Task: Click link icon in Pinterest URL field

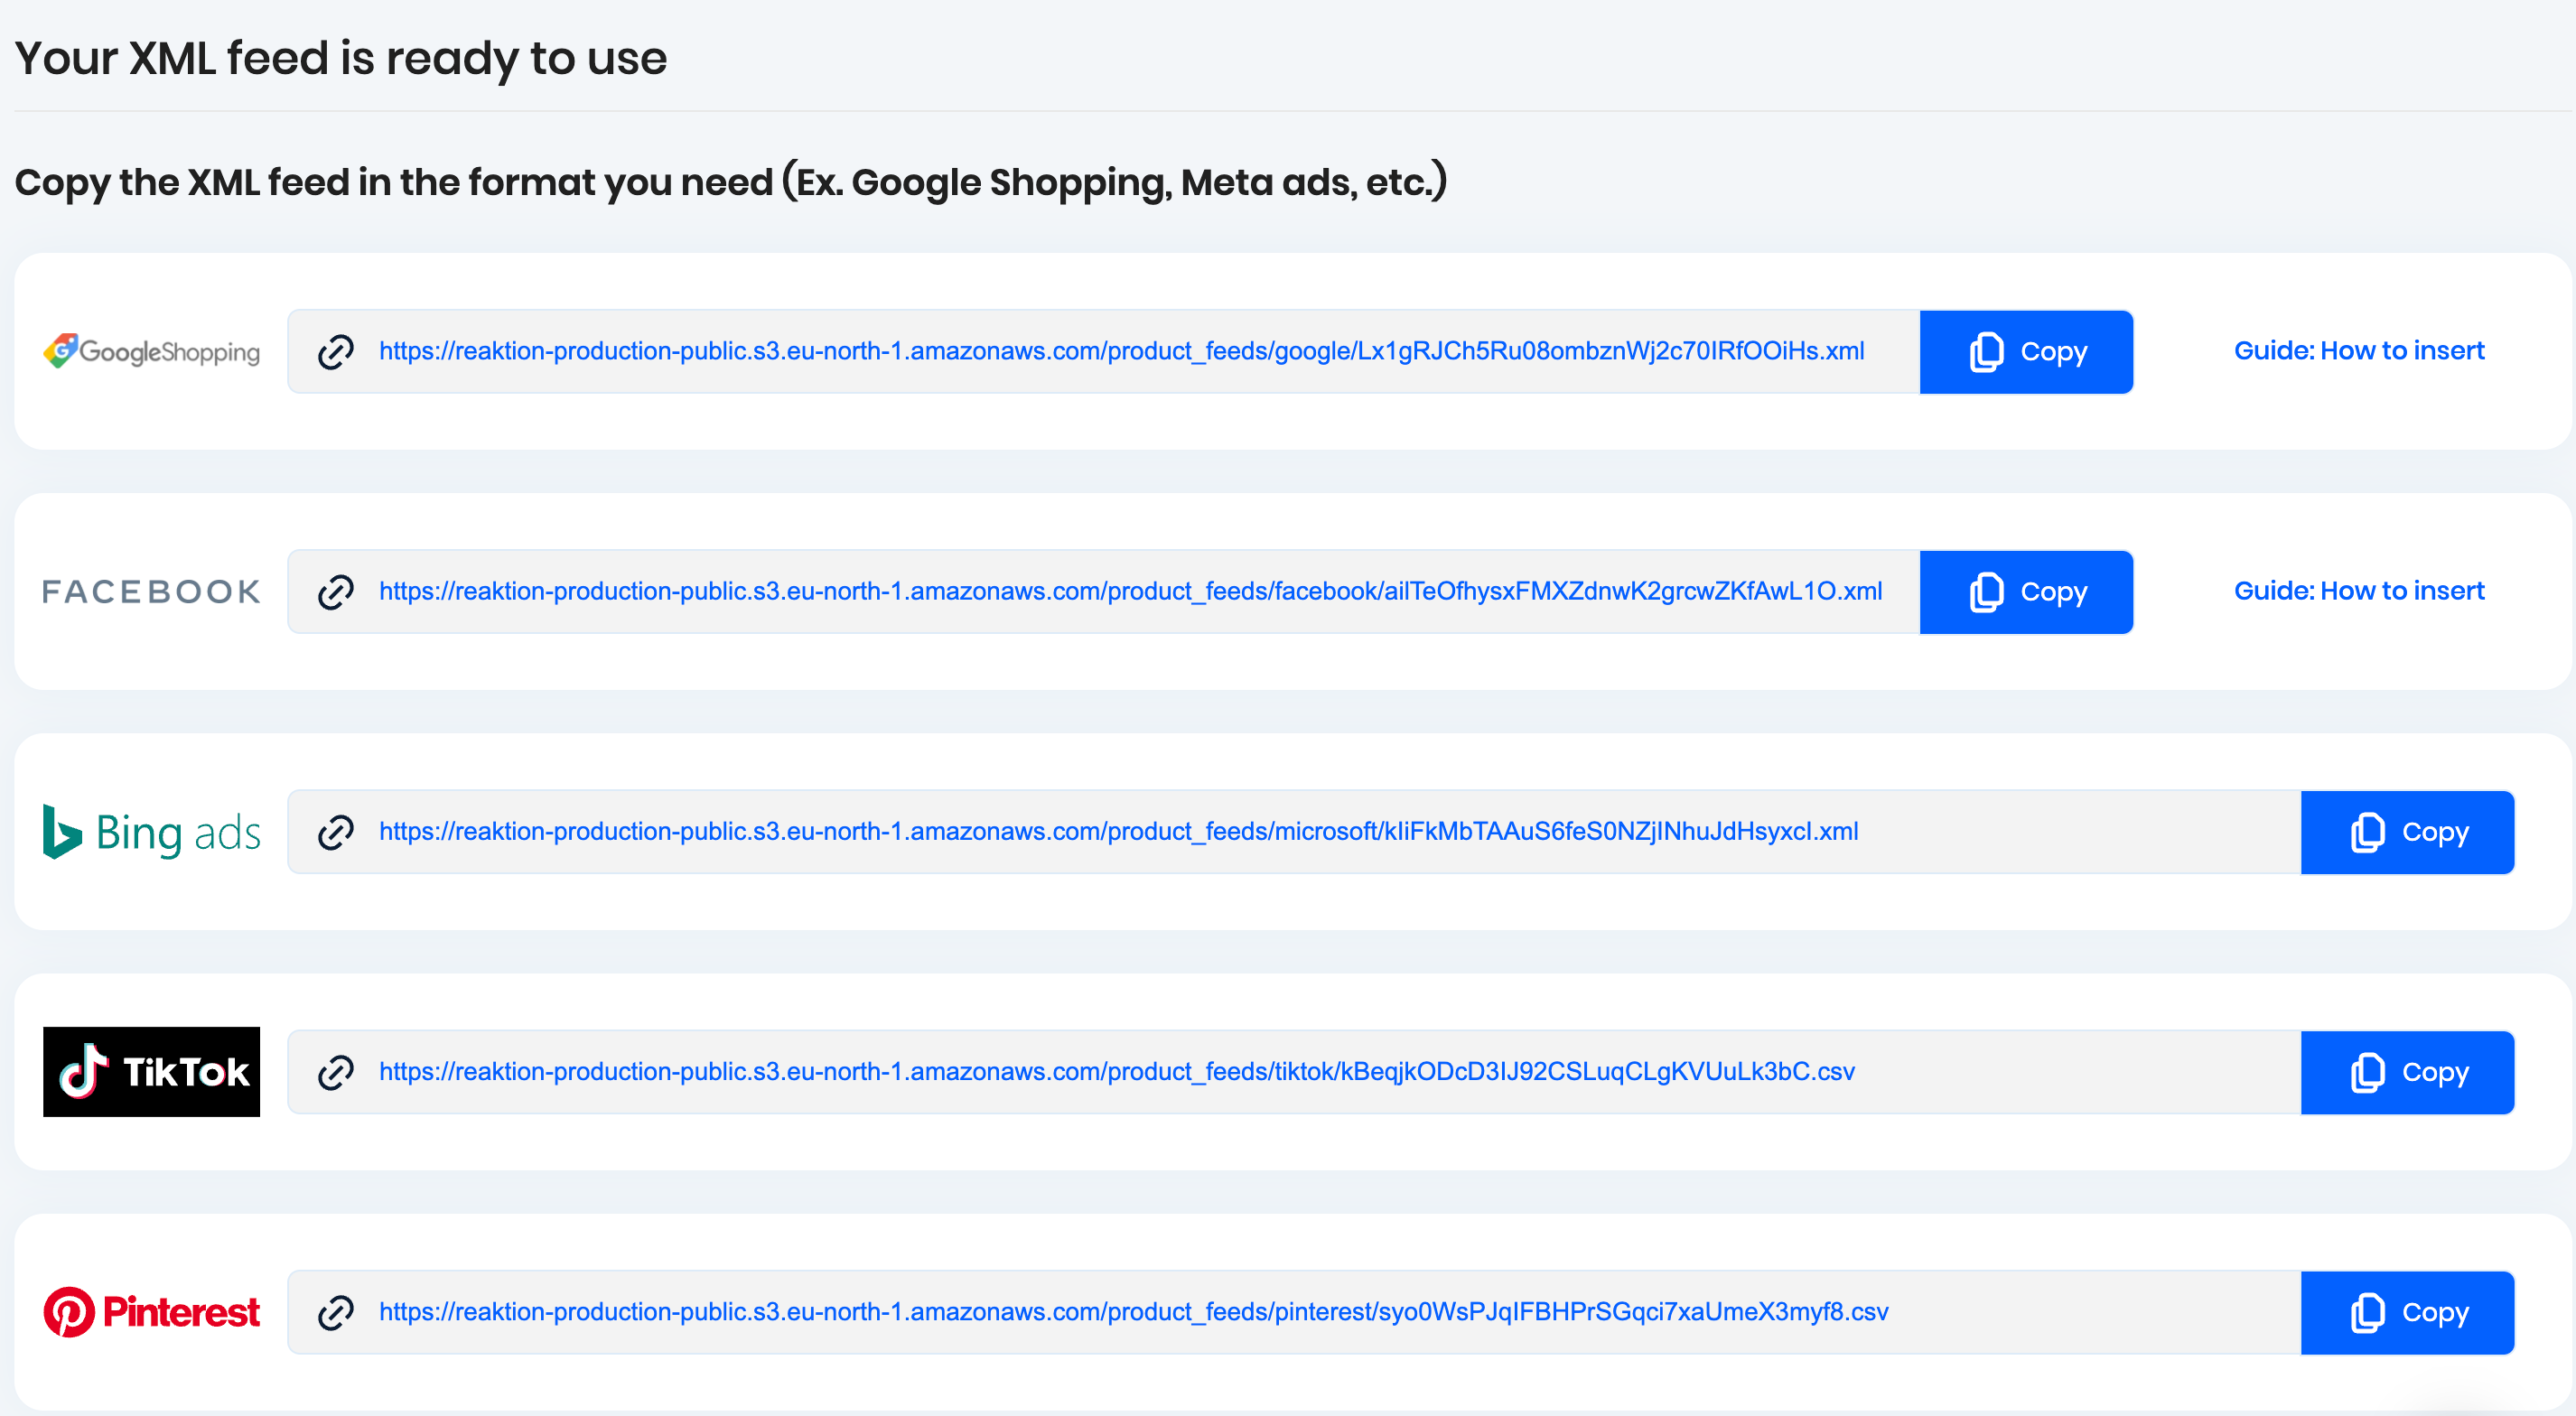Action: tap(336, 1312)
